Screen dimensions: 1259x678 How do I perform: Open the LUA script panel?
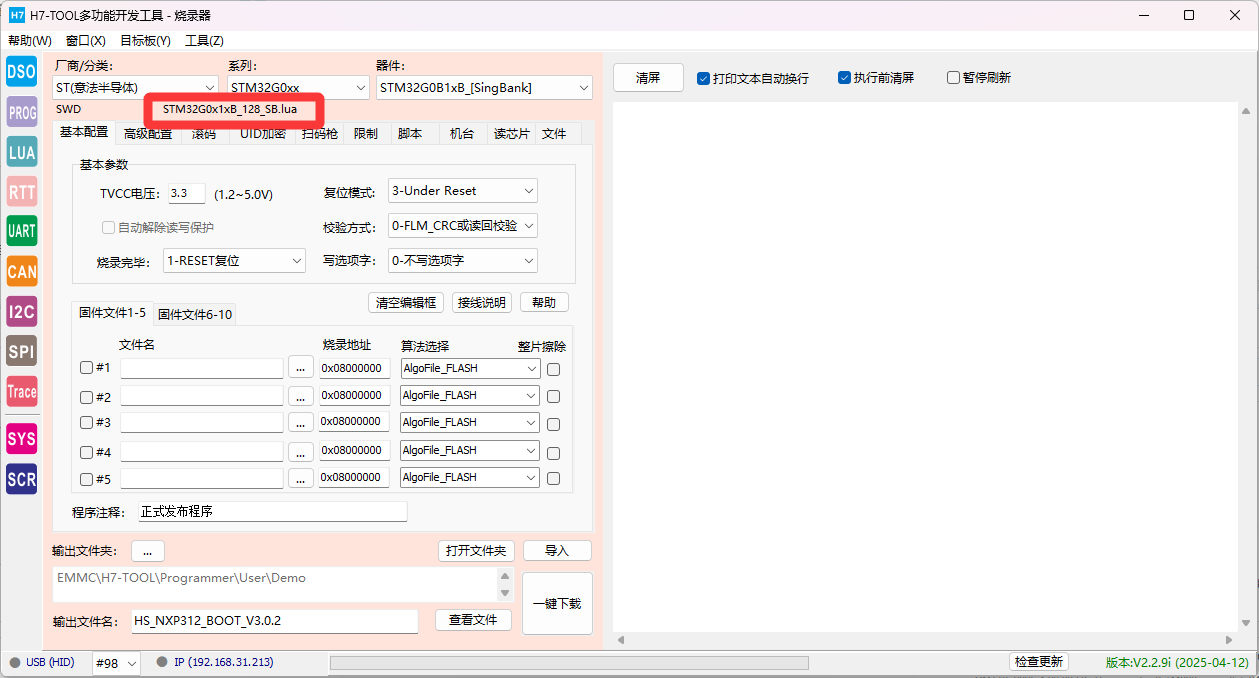tap(21, 152)
